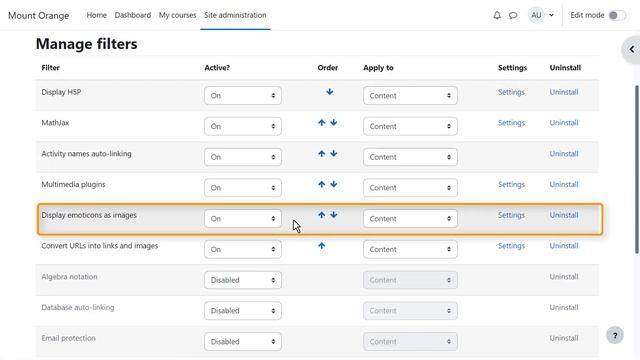640x360 pixels.
Task: Open AU user avatar menu
Action: pos(536,15)
